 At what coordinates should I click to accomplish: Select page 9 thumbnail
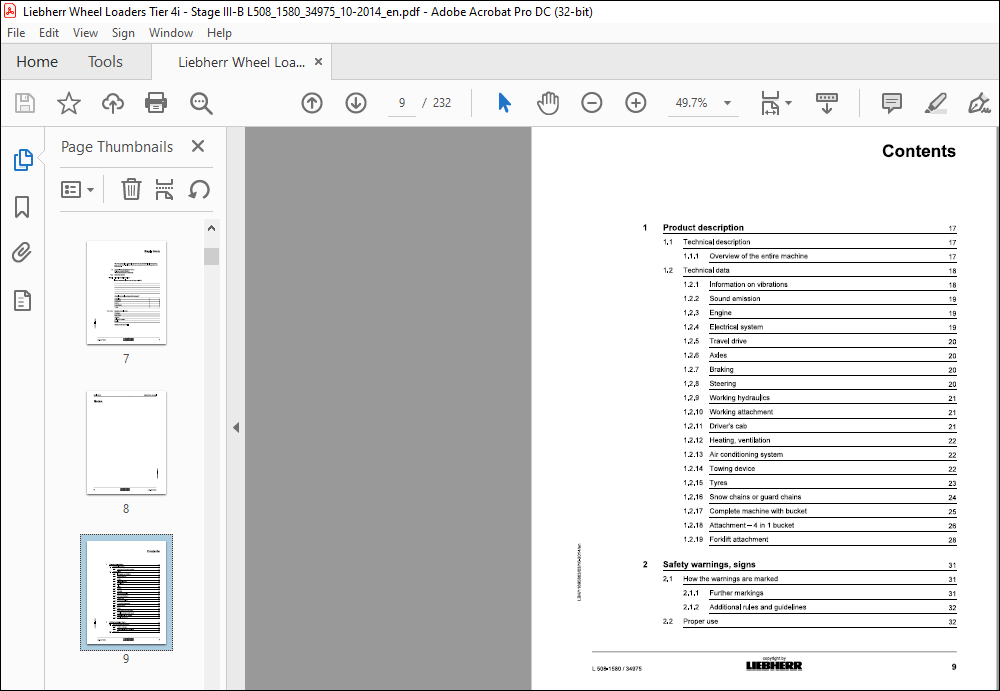(x=126, y=593)
